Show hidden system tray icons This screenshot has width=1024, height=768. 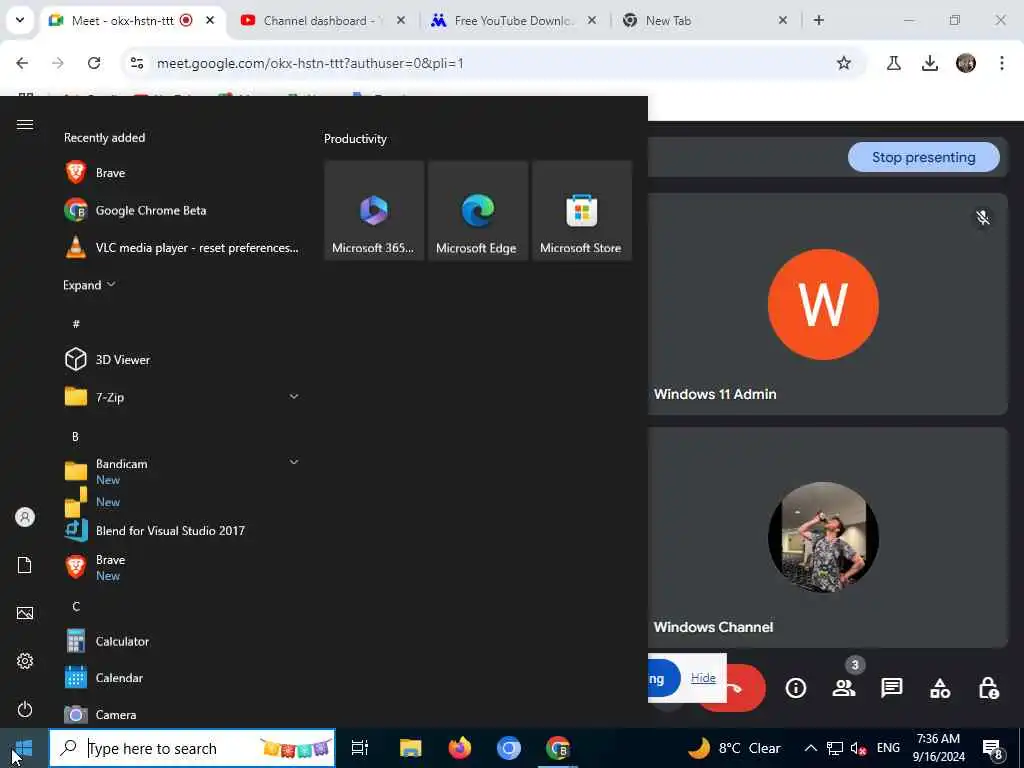[810, 748]
